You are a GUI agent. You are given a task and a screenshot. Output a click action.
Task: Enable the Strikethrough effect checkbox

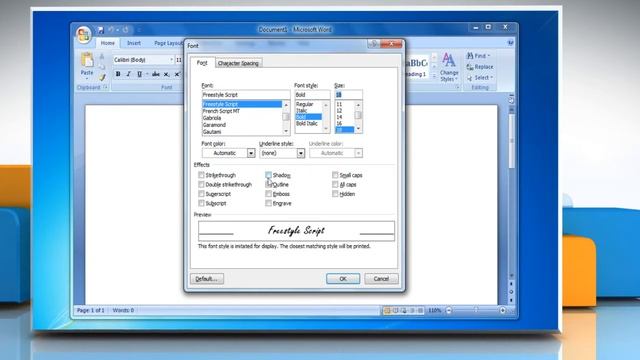click(201, 175)
